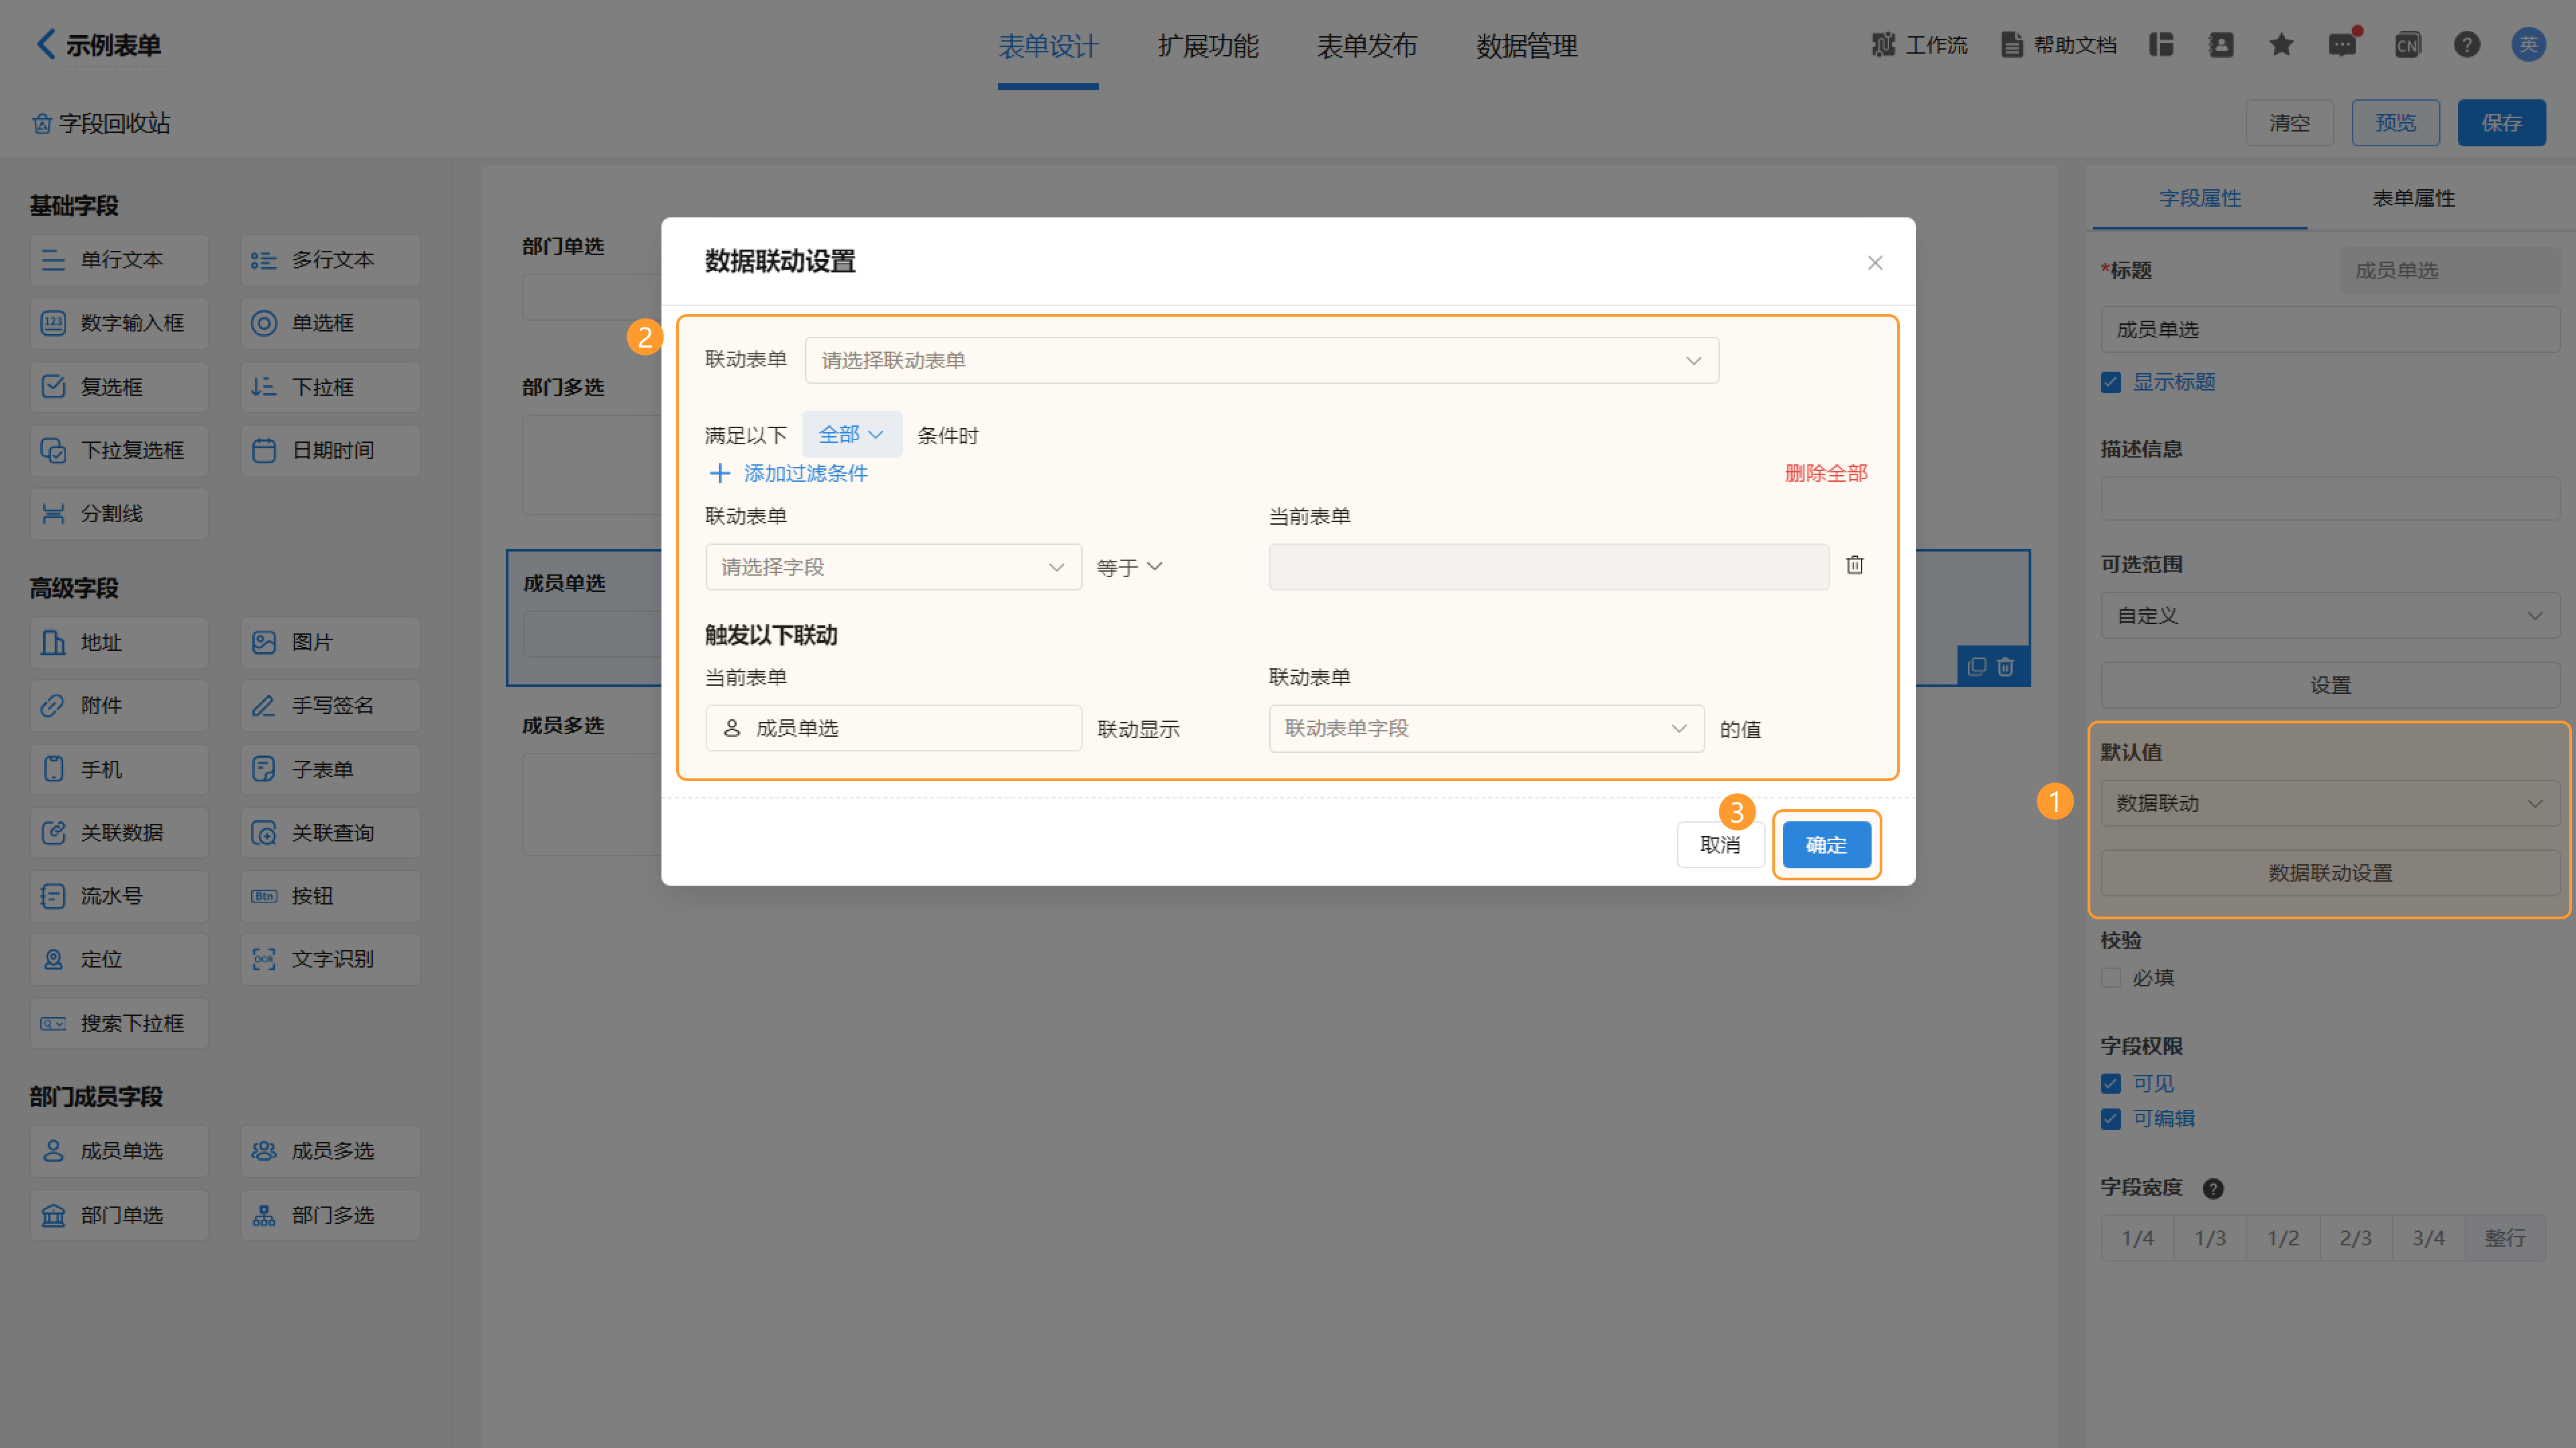2576x1448 pixels.
Task: Switch to the 扩展功能 tab
Action: tap(1208, 46)
